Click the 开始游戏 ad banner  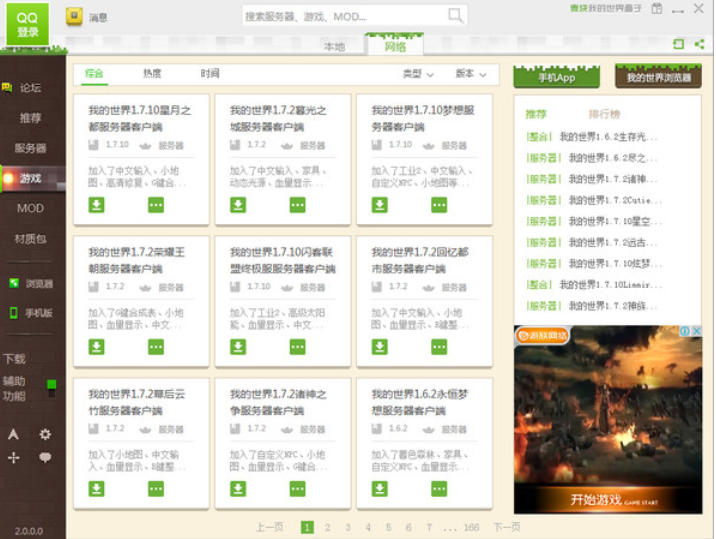tap(608, 419)
